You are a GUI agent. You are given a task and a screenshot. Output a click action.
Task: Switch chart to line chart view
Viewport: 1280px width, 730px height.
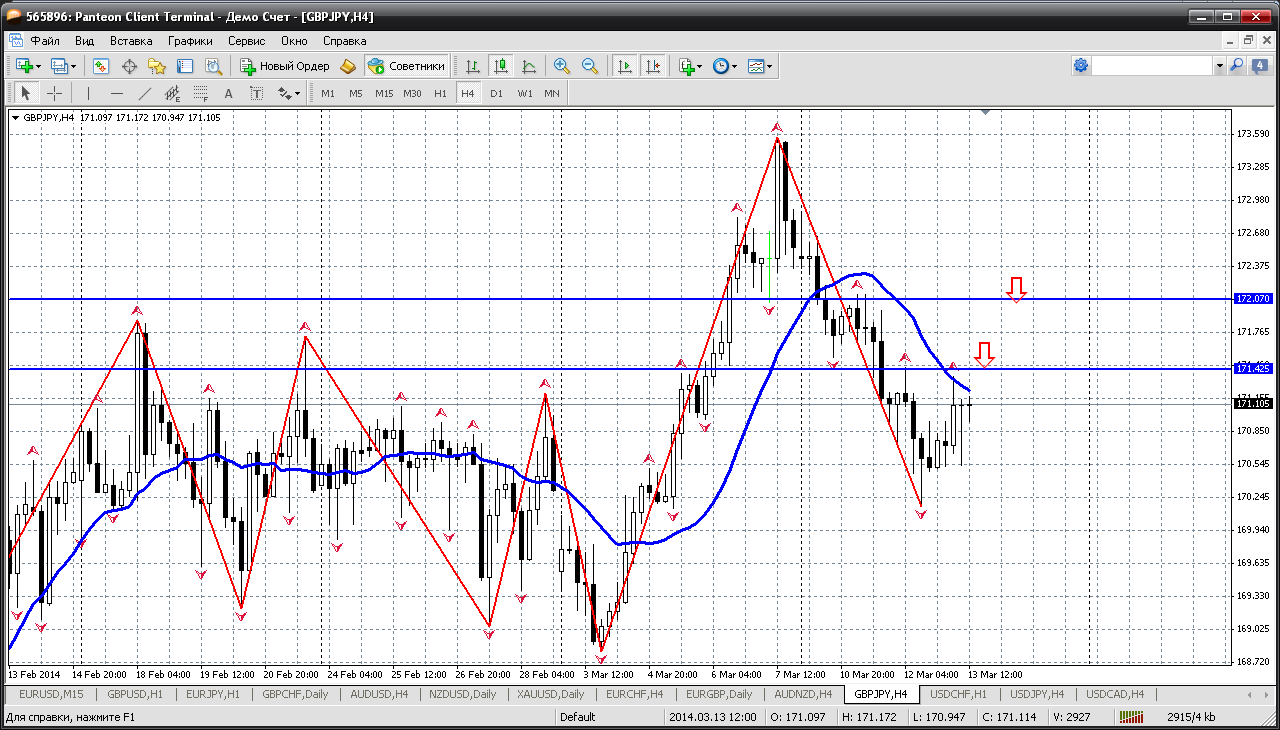[x=529, y=66]
